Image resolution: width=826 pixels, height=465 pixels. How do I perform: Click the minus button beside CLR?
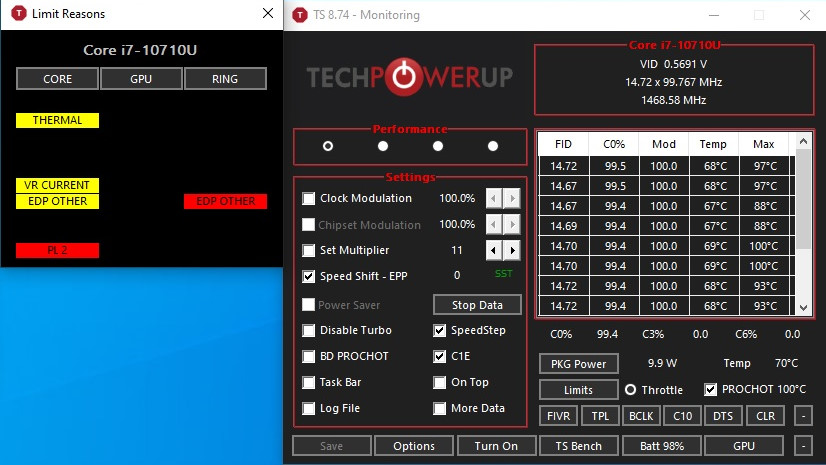coord(803,416)
